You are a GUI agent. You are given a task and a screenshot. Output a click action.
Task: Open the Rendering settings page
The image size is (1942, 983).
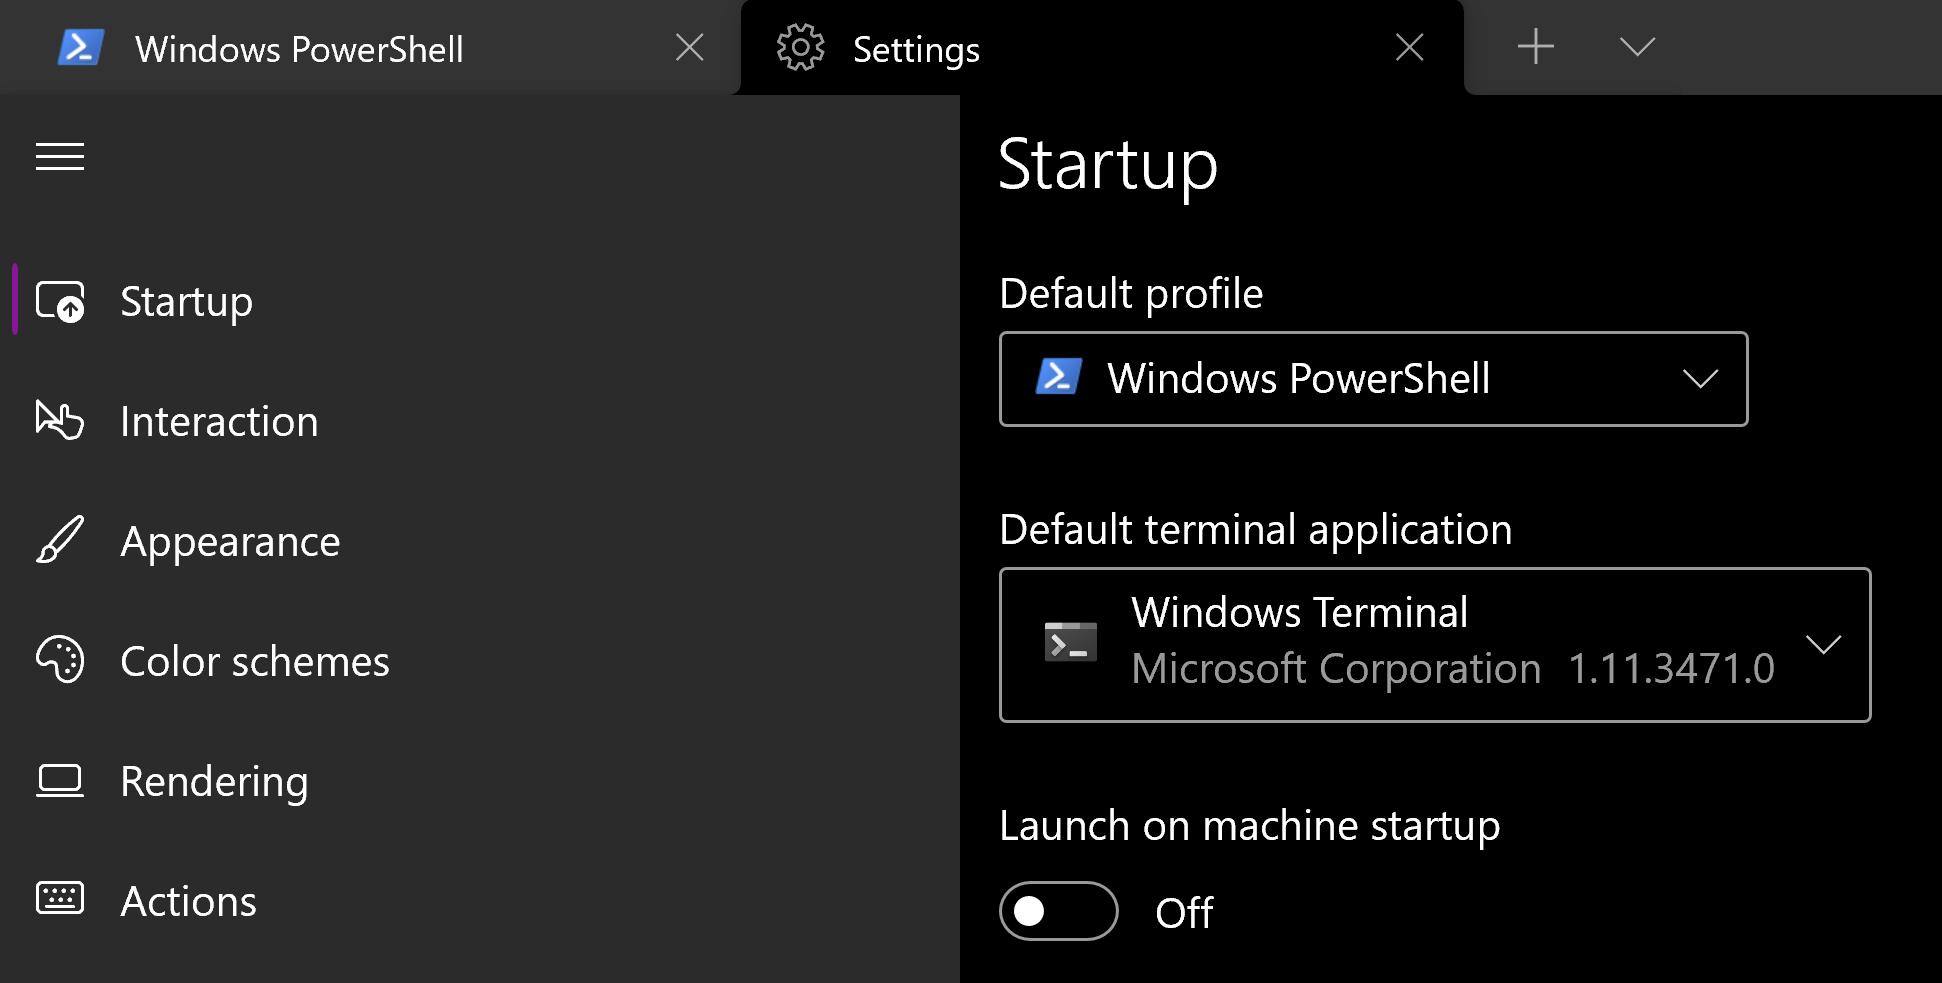point(480,781)
